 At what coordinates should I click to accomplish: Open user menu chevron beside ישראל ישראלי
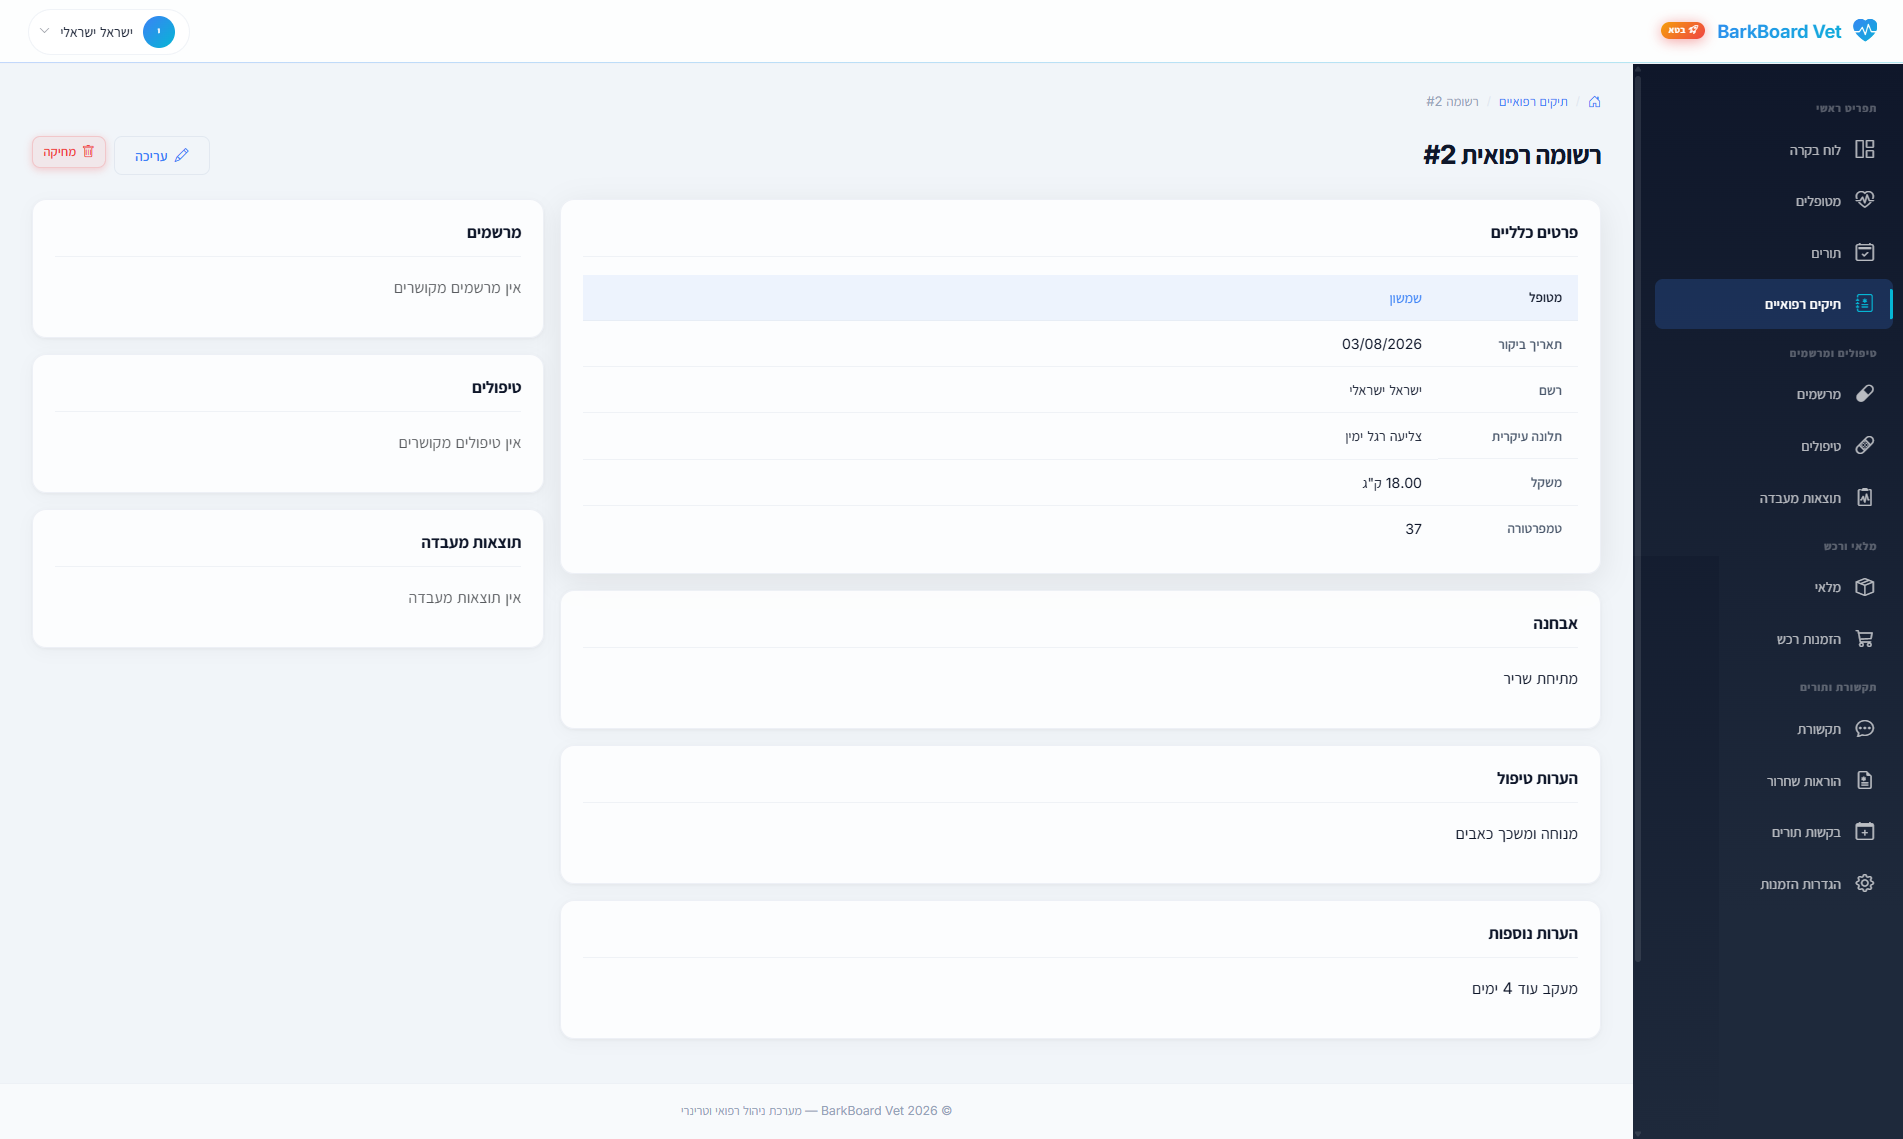point(44,32)
